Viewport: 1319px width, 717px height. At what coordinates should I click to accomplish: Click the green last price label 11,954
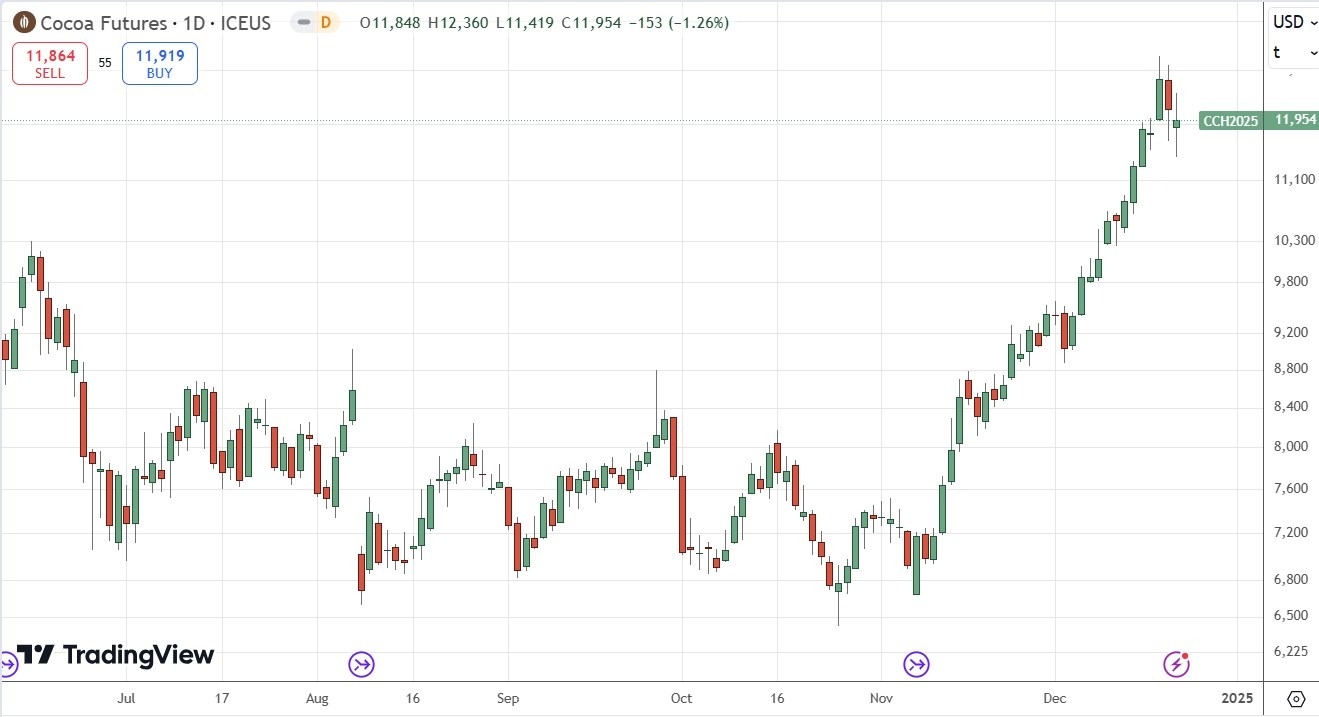pos(1293,120)
